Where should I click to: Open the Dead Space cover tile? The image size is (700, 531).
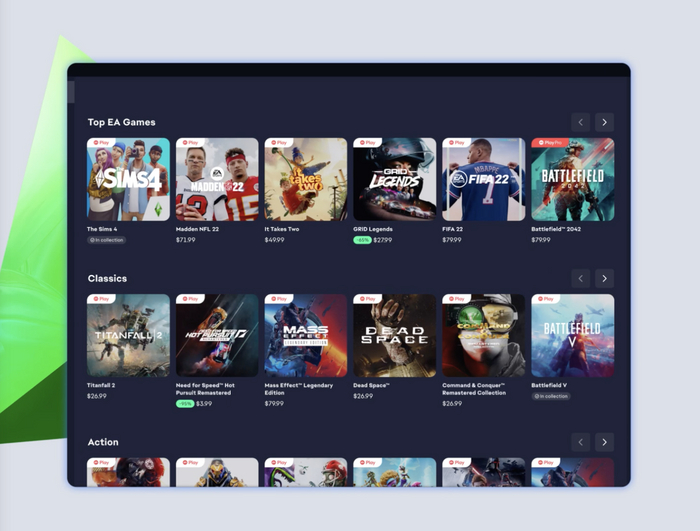(395, 335)
